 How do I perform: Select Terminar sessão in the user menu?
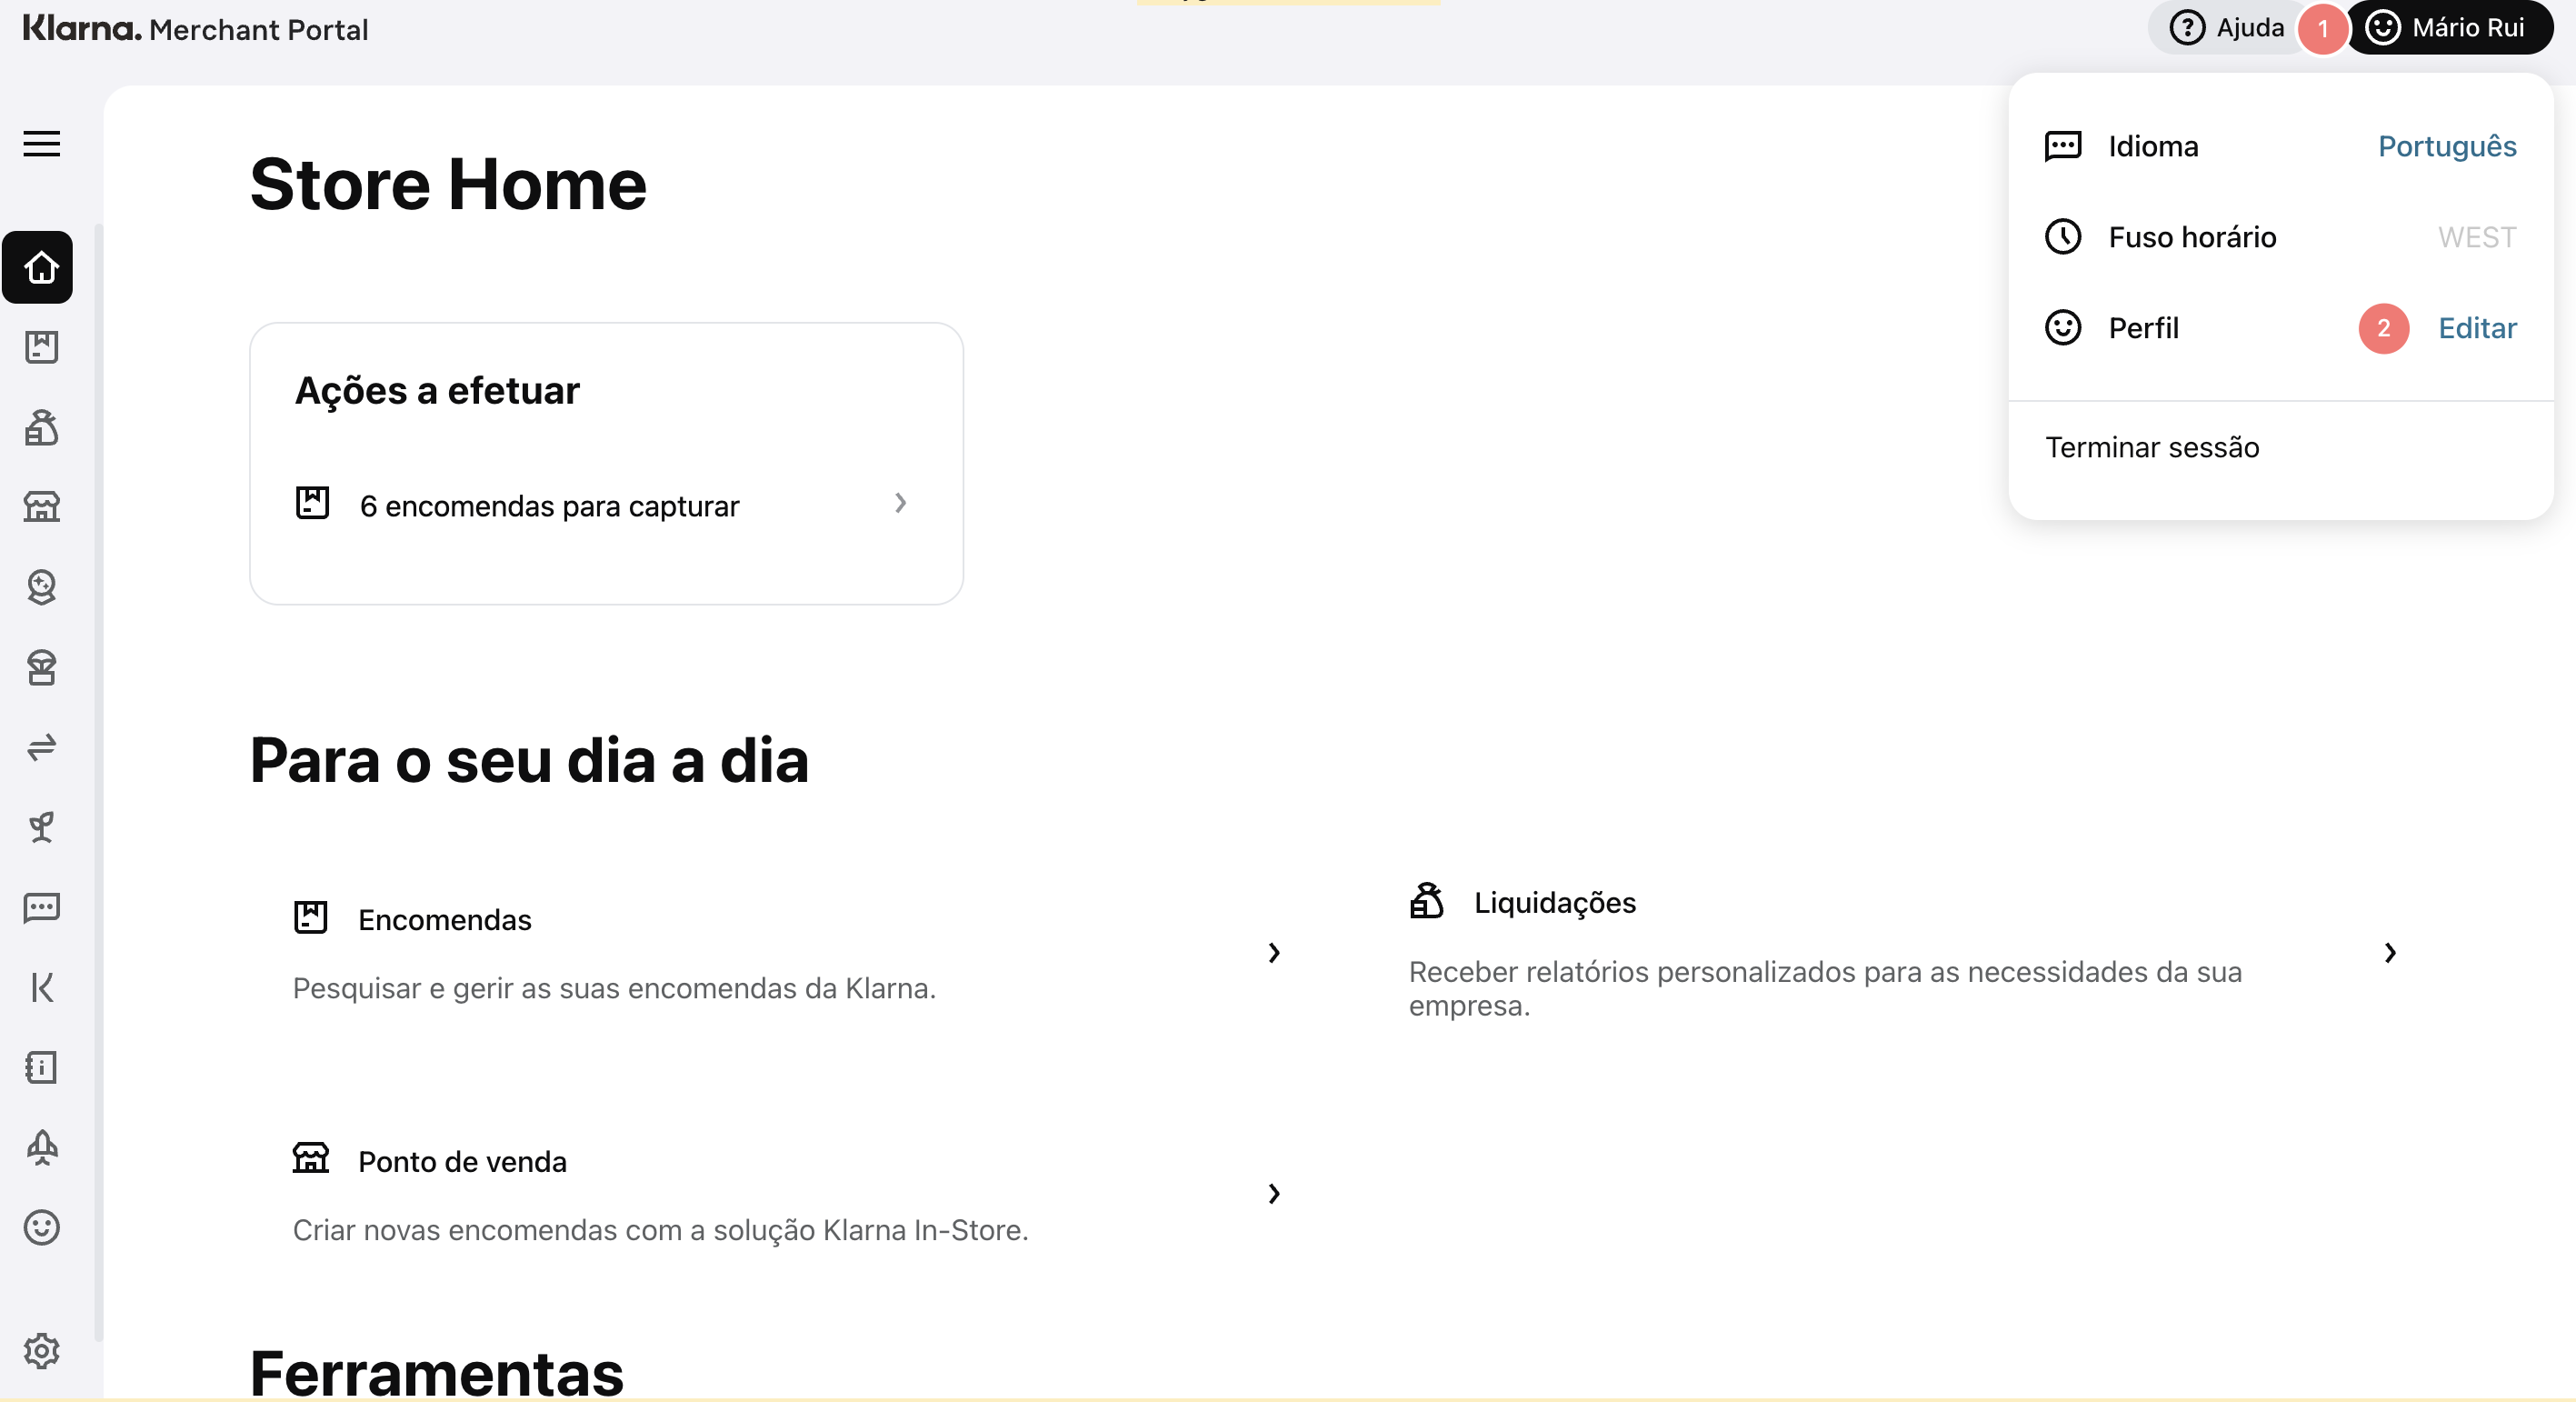click(x=2151, y=447)
